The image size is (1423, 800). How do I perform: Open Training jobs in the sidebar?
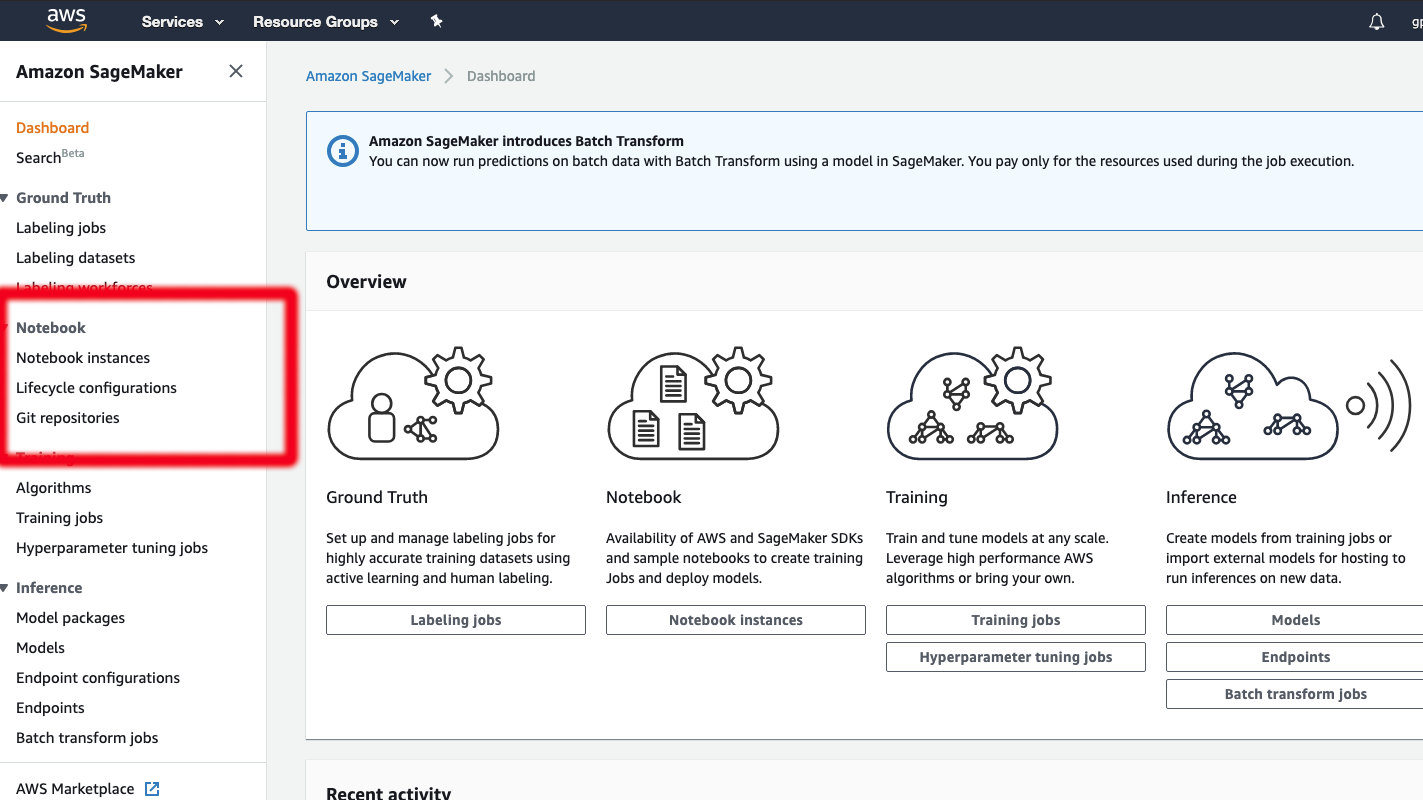click(x=60, y=518)
